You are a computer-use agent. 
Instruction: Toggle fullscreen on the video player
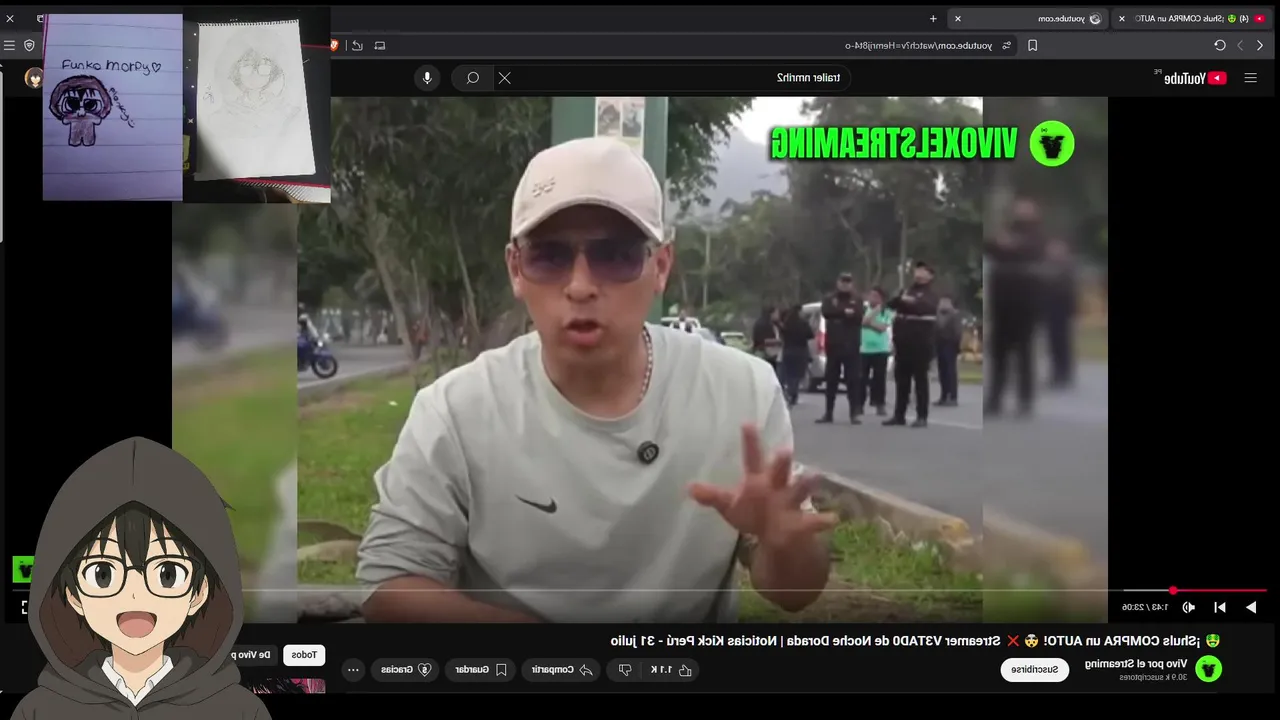[25, 607]
